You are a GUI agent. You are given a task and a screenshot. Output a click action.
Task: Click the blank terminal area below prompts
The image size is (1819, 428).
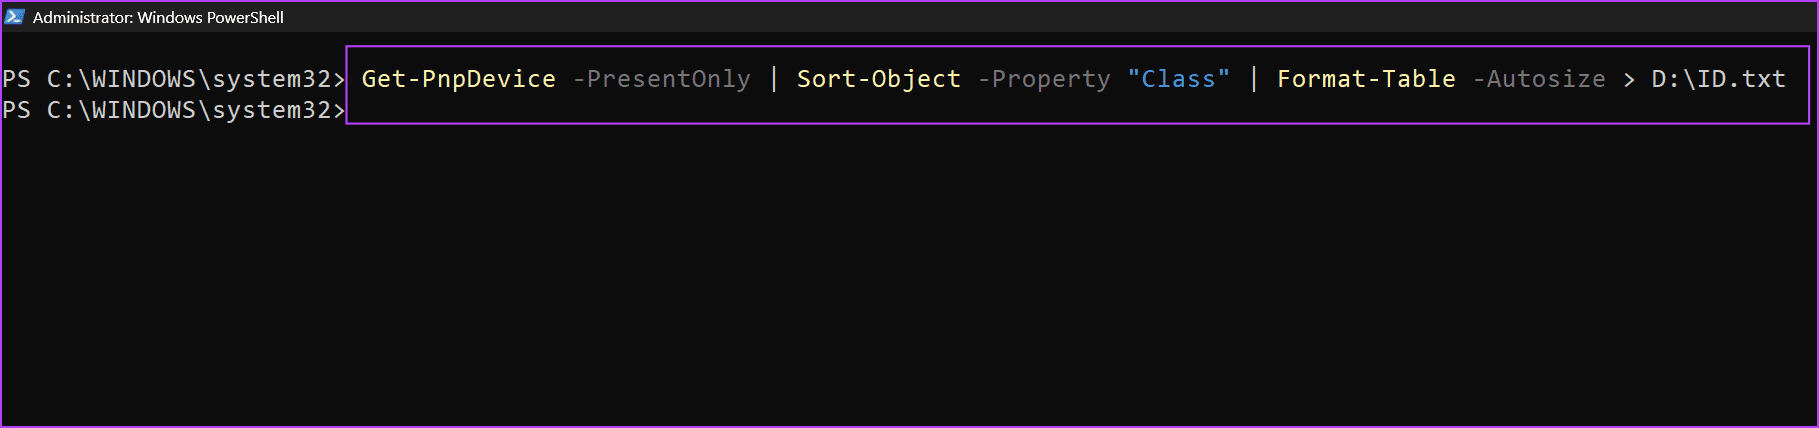tap(909, 275)
